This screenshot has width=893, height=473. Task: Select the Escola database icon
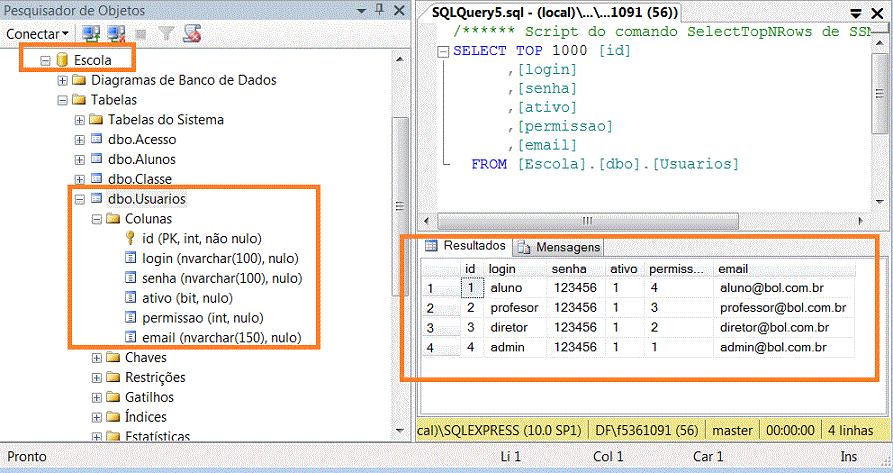[62, 60]
